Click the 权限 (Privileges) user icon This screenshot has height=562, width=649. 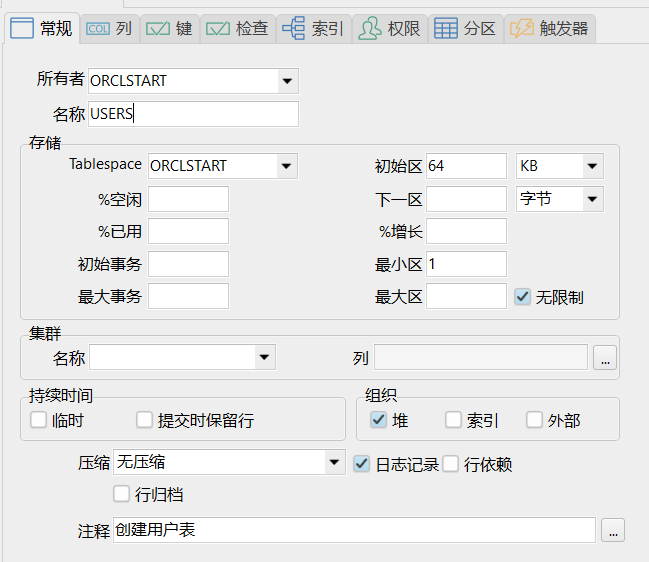coord(368,29)
